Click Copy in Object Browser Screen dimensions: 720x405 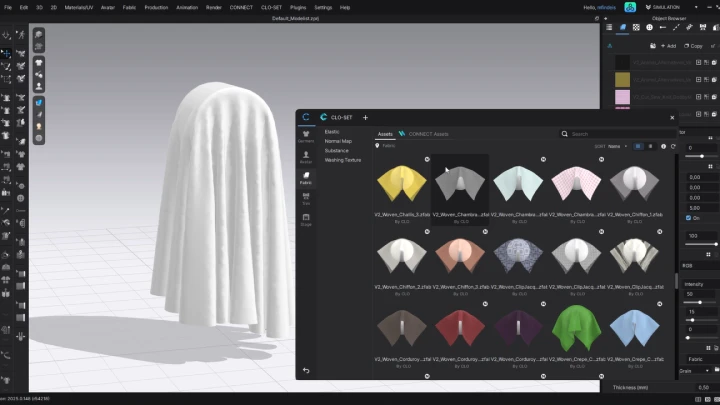pos(693,46)
